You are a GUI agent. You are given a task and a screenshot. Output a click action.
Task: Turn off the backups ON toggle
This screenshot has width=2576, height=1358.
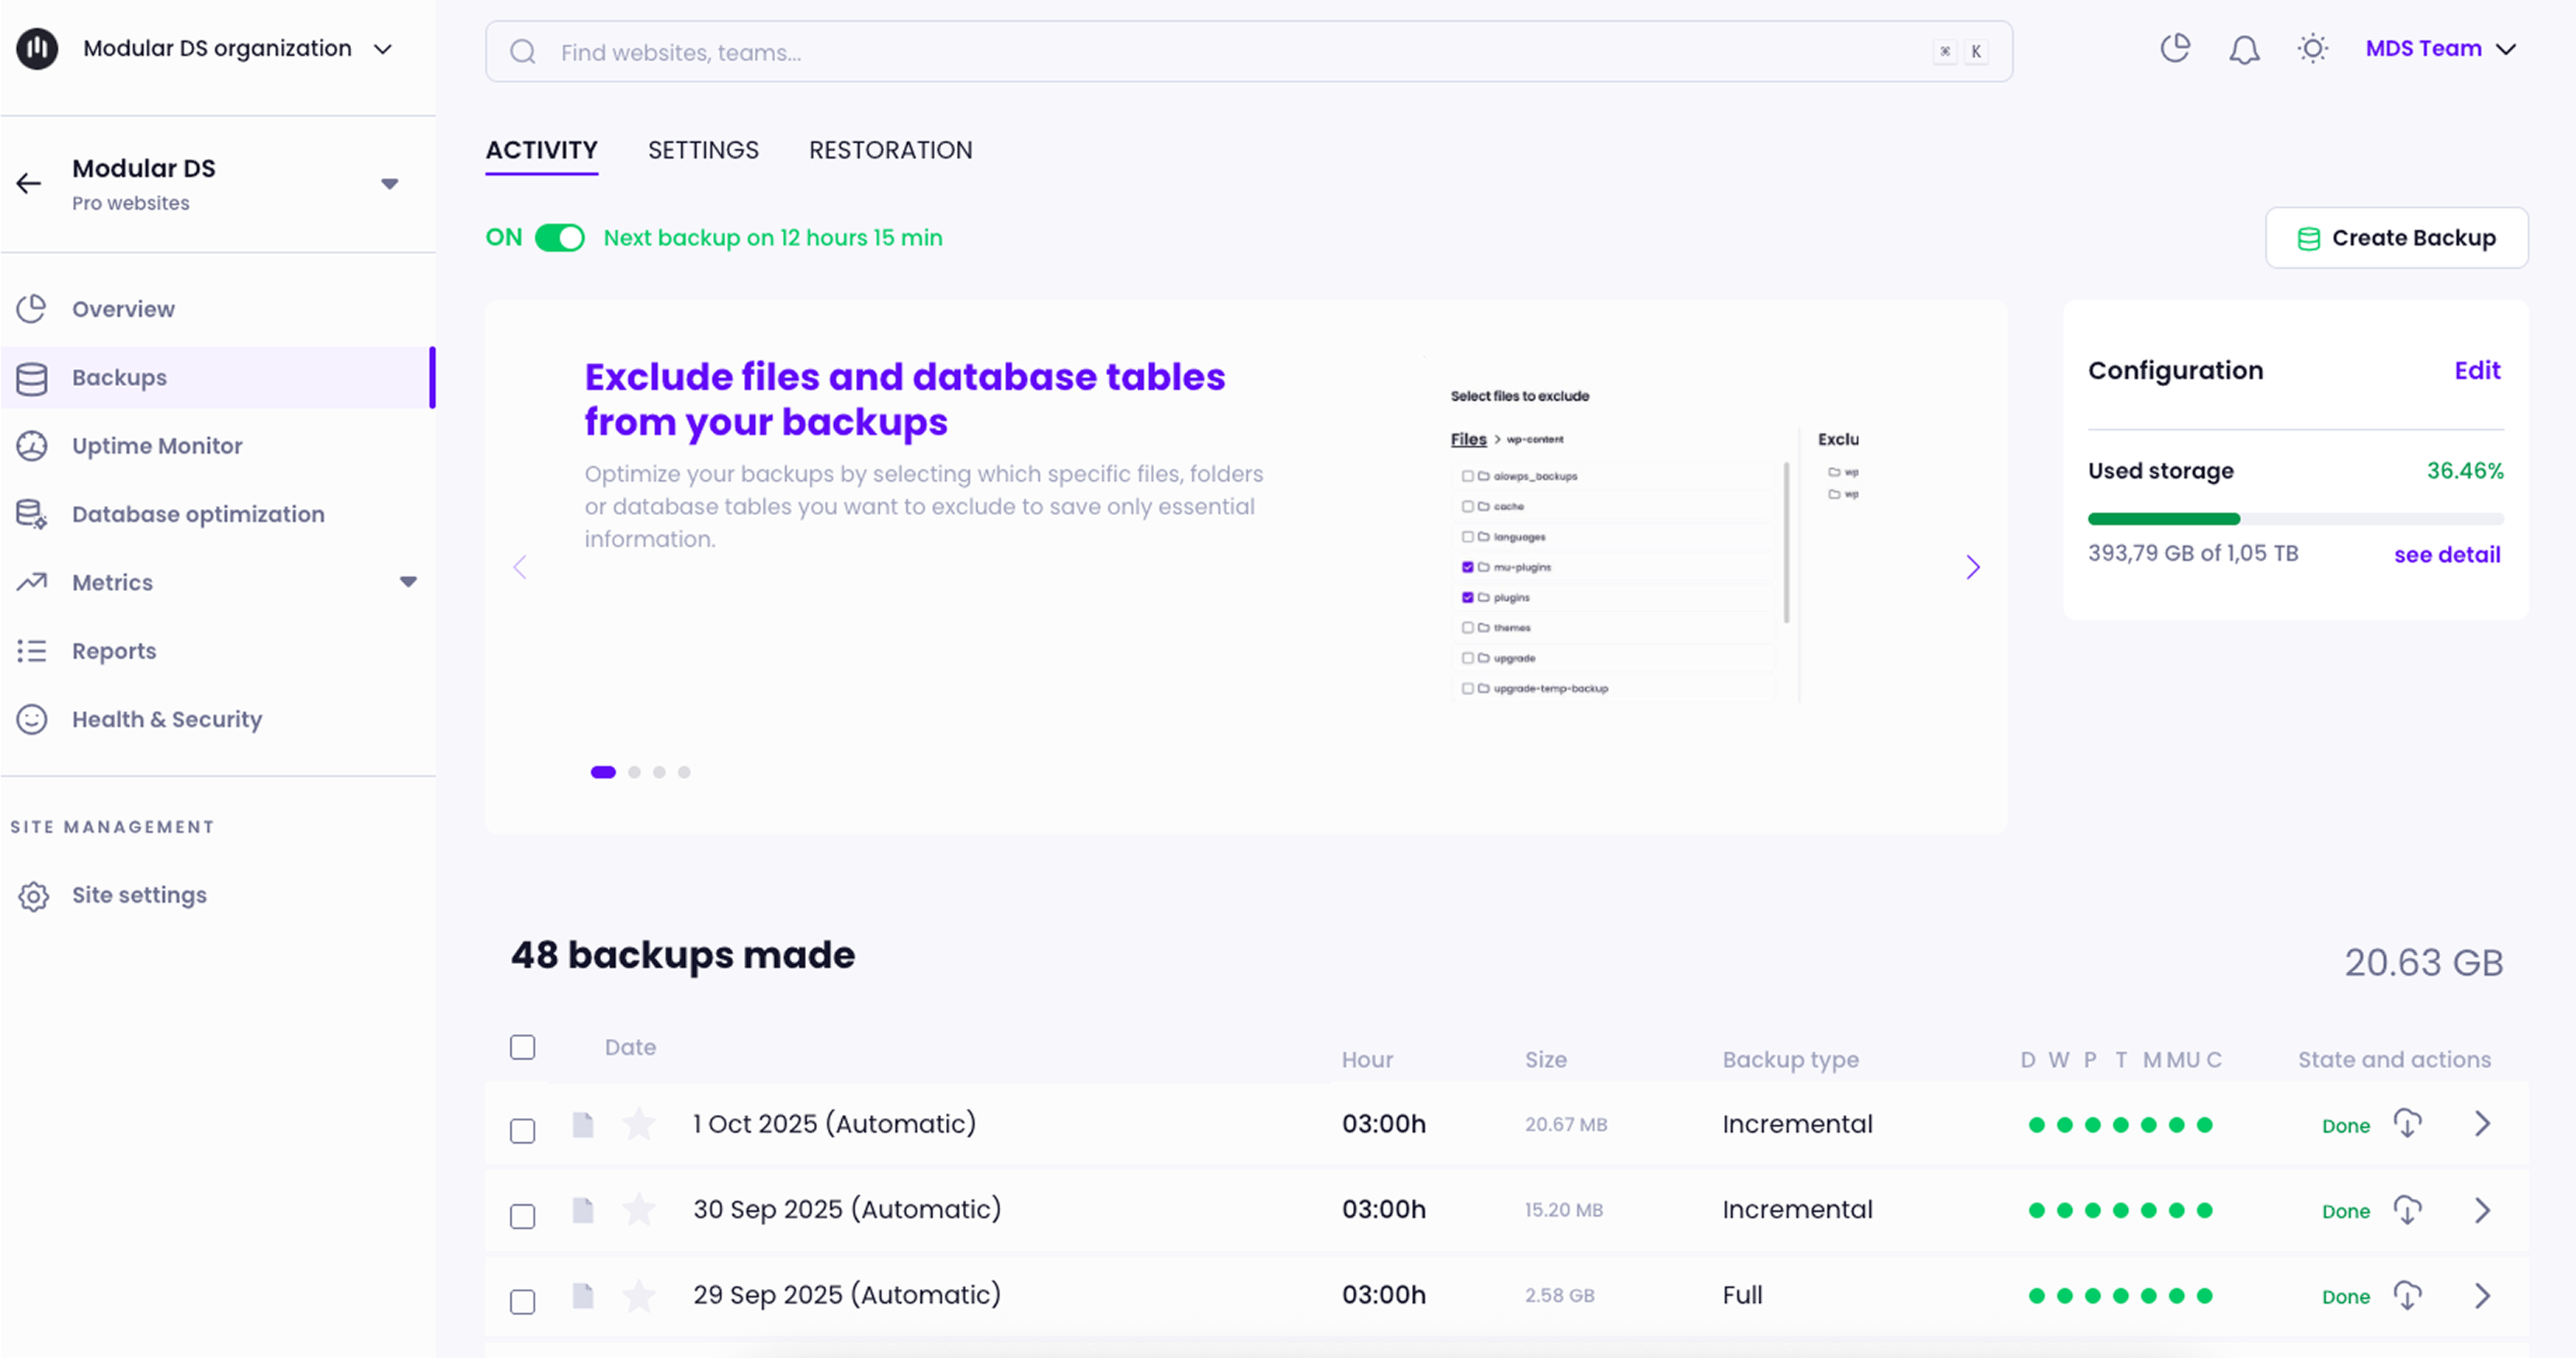tap(559, 238)
